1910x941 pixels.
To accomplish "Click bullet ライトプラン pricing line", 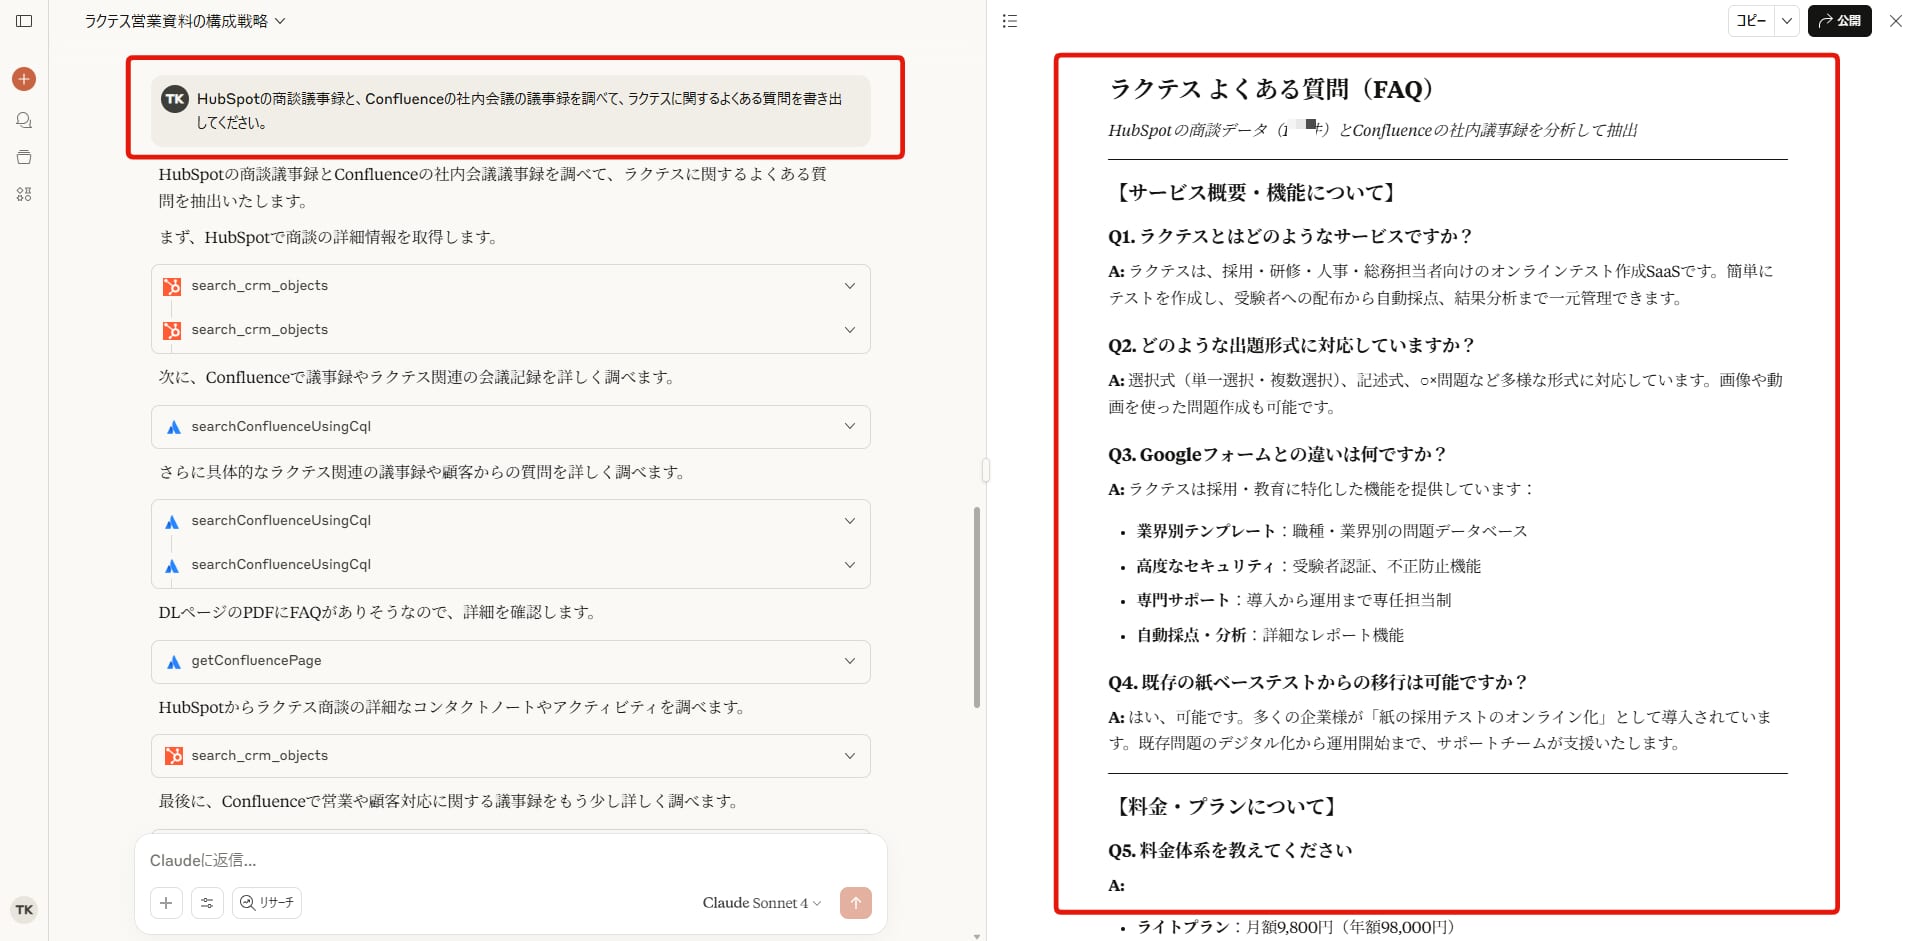I will pos(1295,927).
